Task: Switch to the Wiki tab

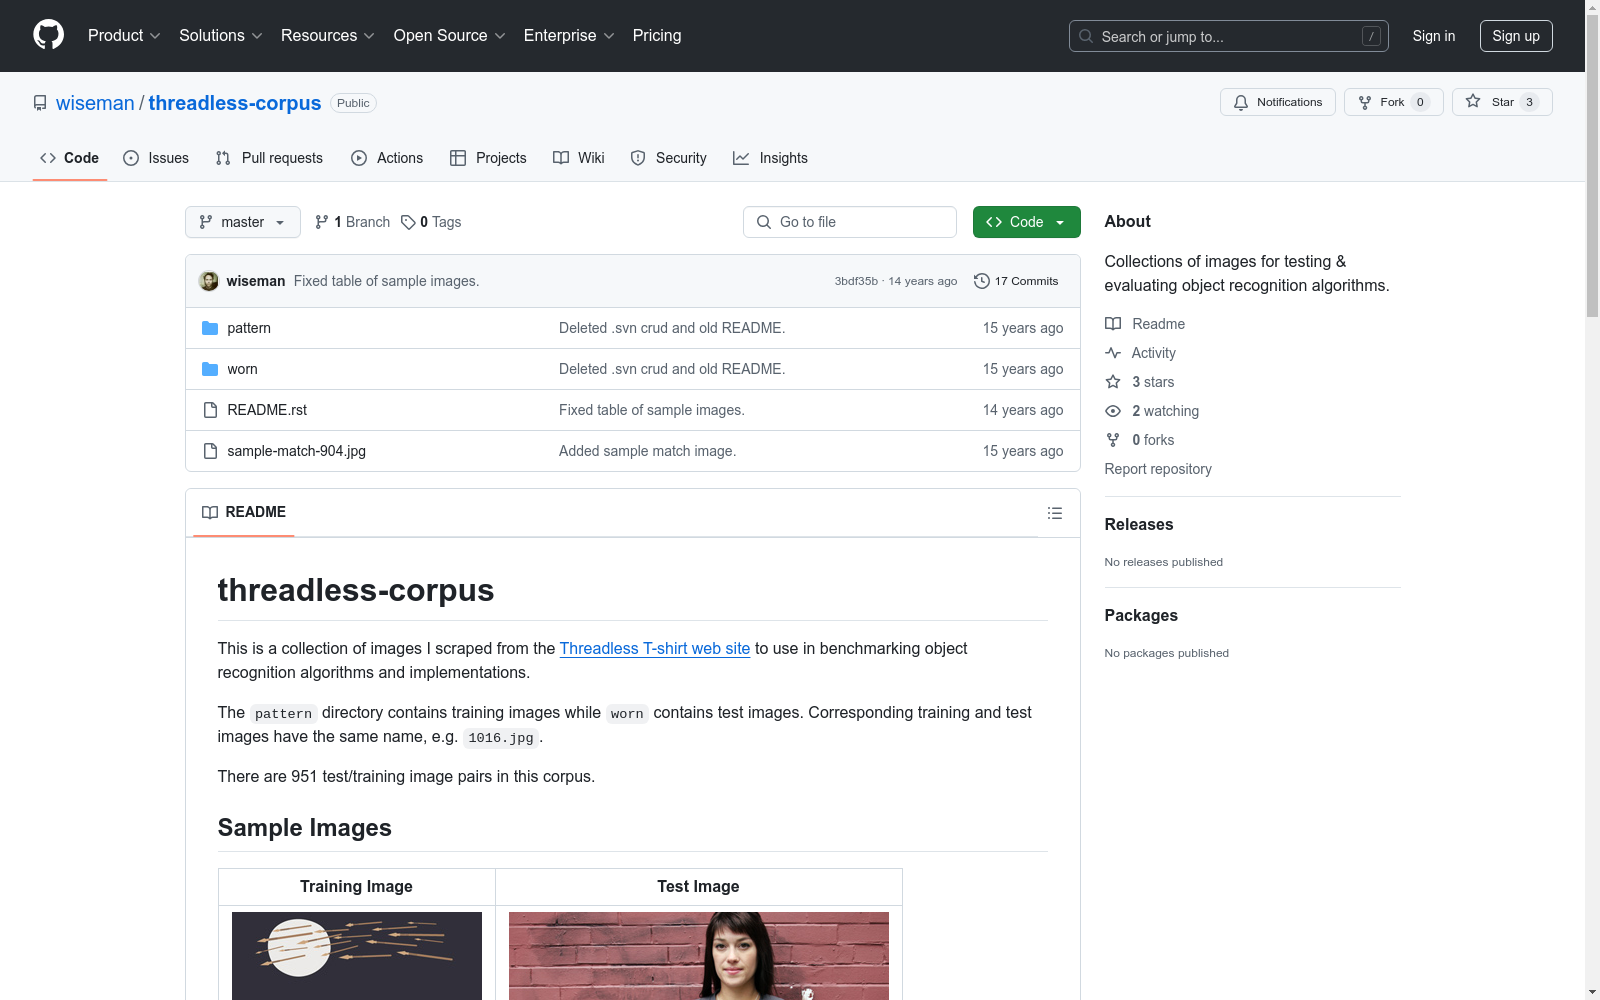Action: 579,158
